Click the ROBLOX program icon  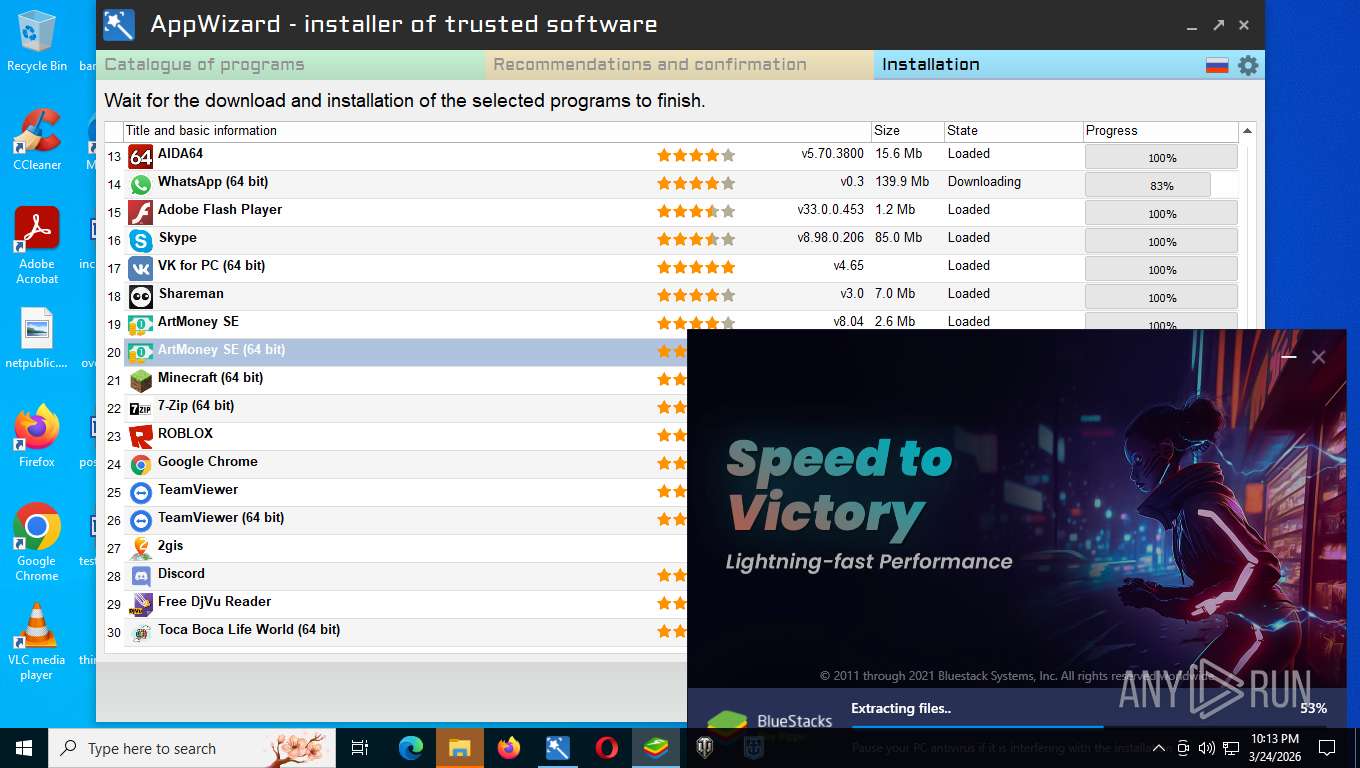[x=141, y=436]
